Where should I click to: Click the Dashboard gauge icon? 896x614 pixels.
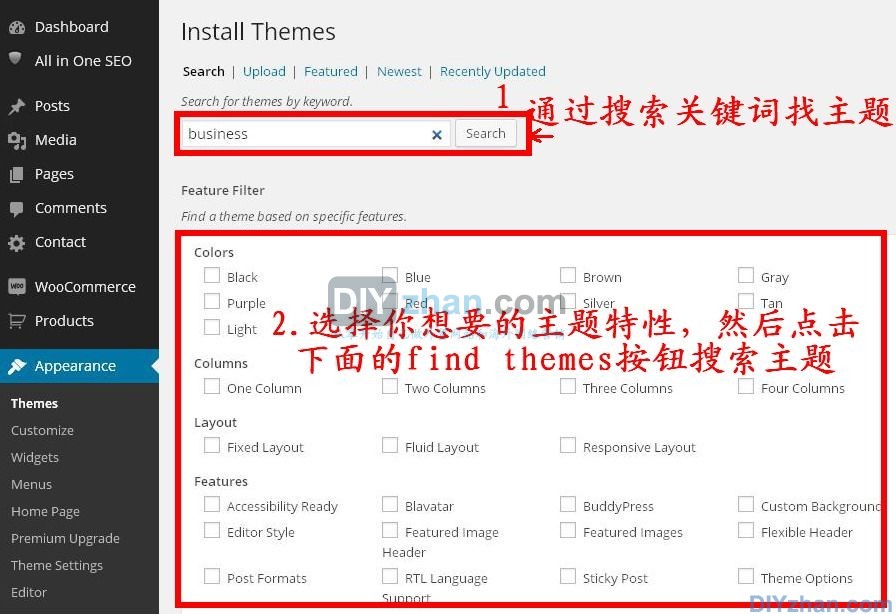[16, 27]
